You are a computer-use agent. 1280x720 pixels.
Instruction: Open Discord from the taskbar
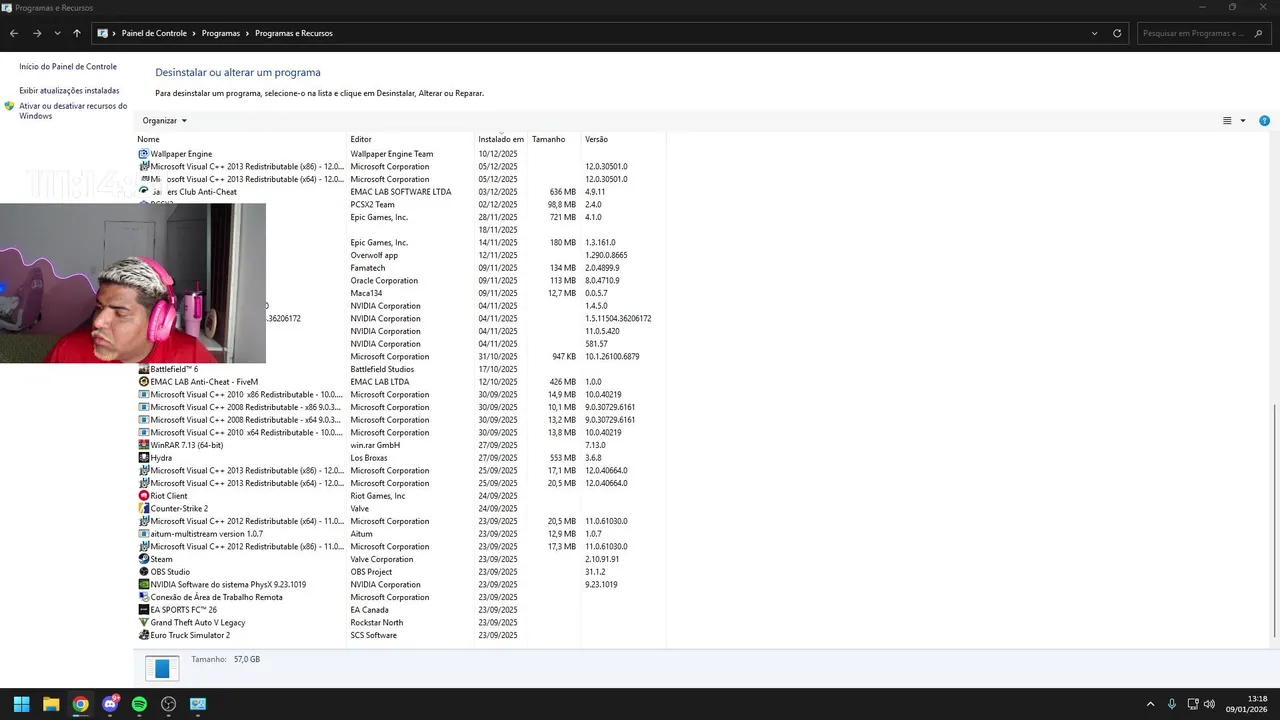pos(110,704)
